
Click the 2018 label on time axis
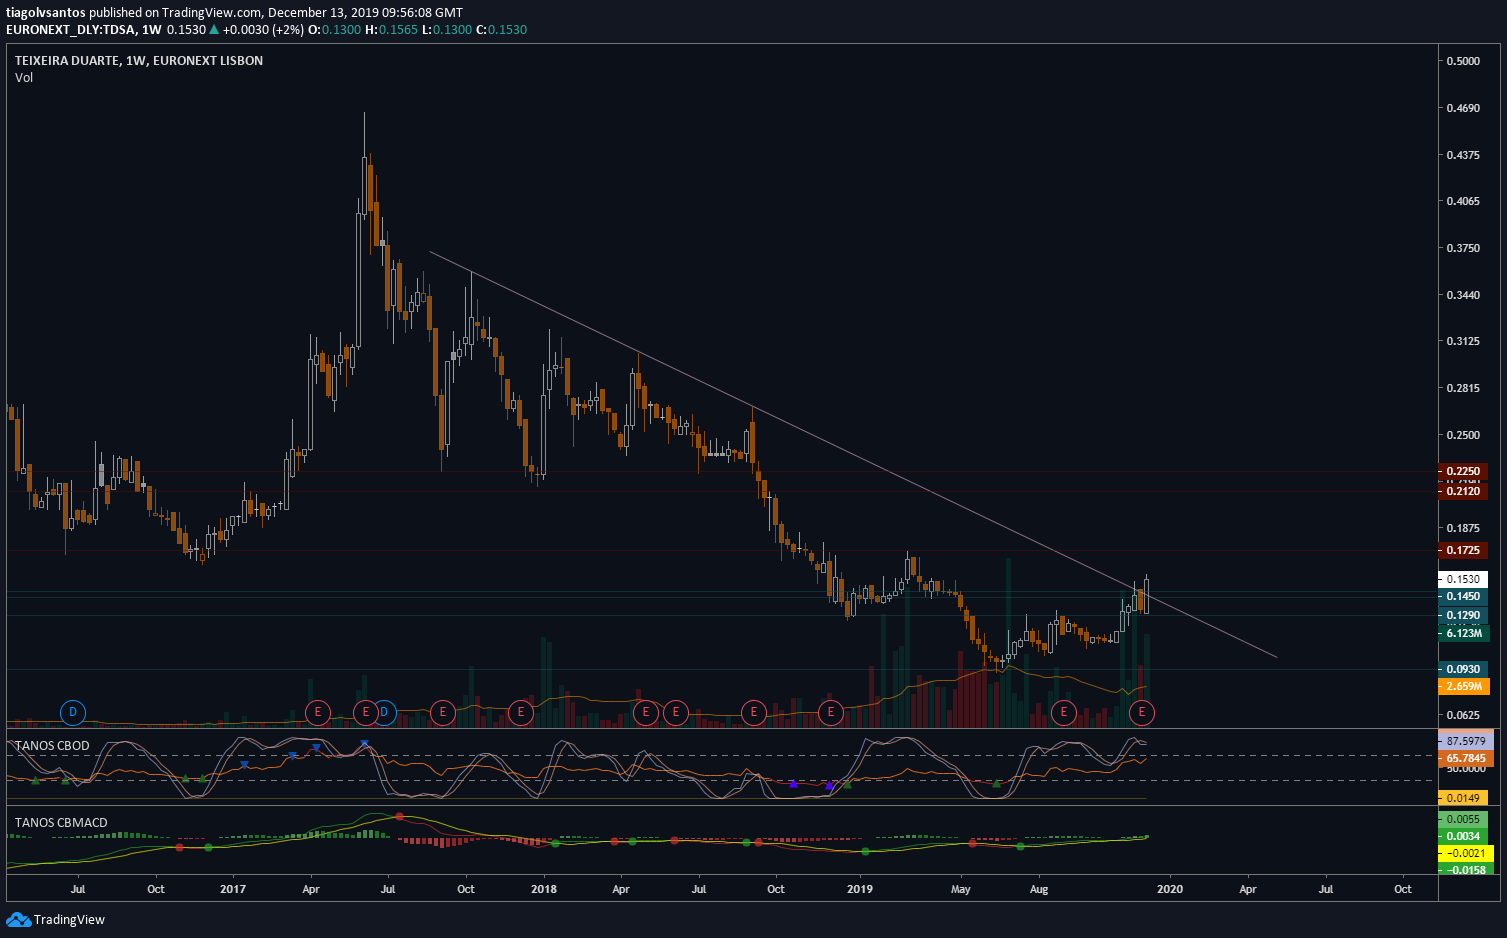[x=544, y=889]
